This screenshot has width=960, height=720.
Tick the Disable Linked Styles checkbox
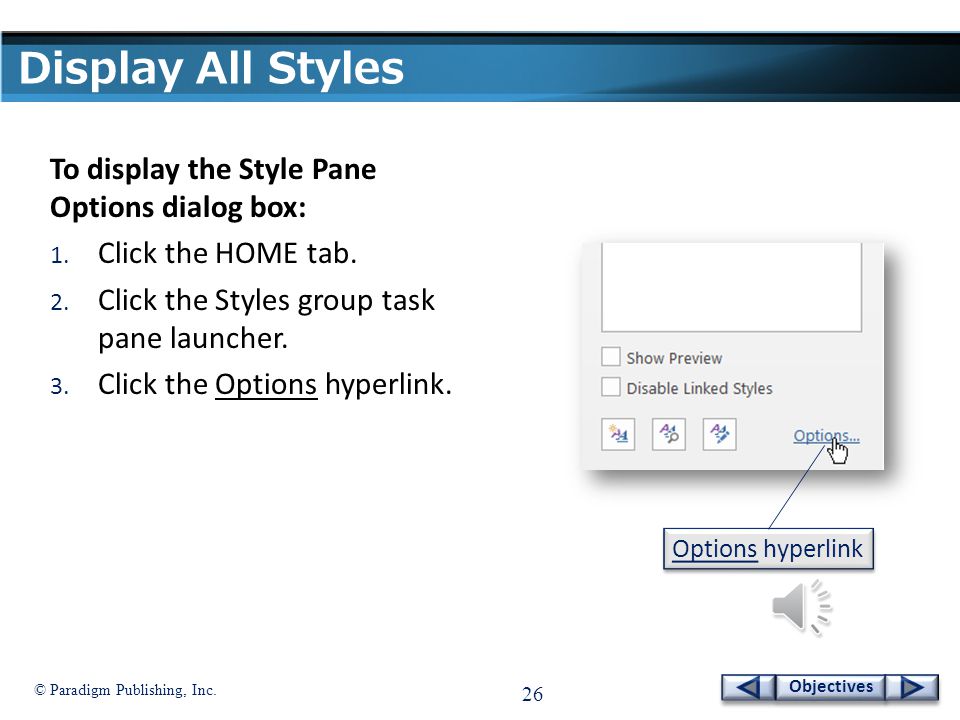pyautogui.click(x=610, y=387)
